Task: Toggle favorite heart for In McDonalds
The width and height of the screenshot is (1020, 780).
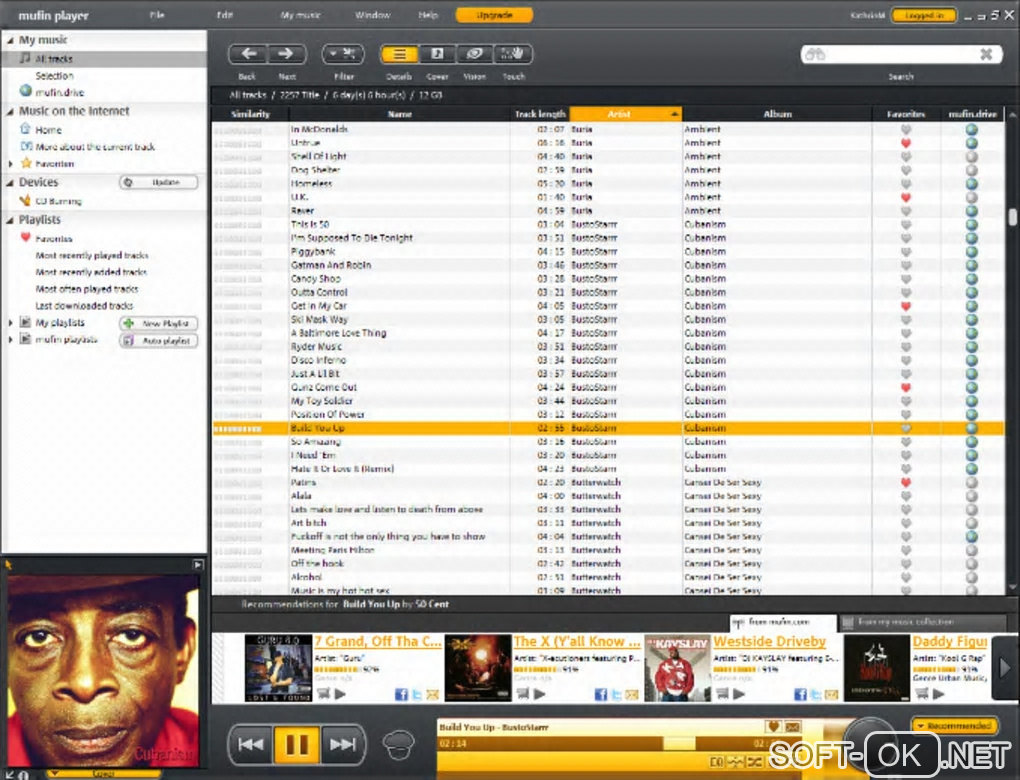Action: click(906, 129)
